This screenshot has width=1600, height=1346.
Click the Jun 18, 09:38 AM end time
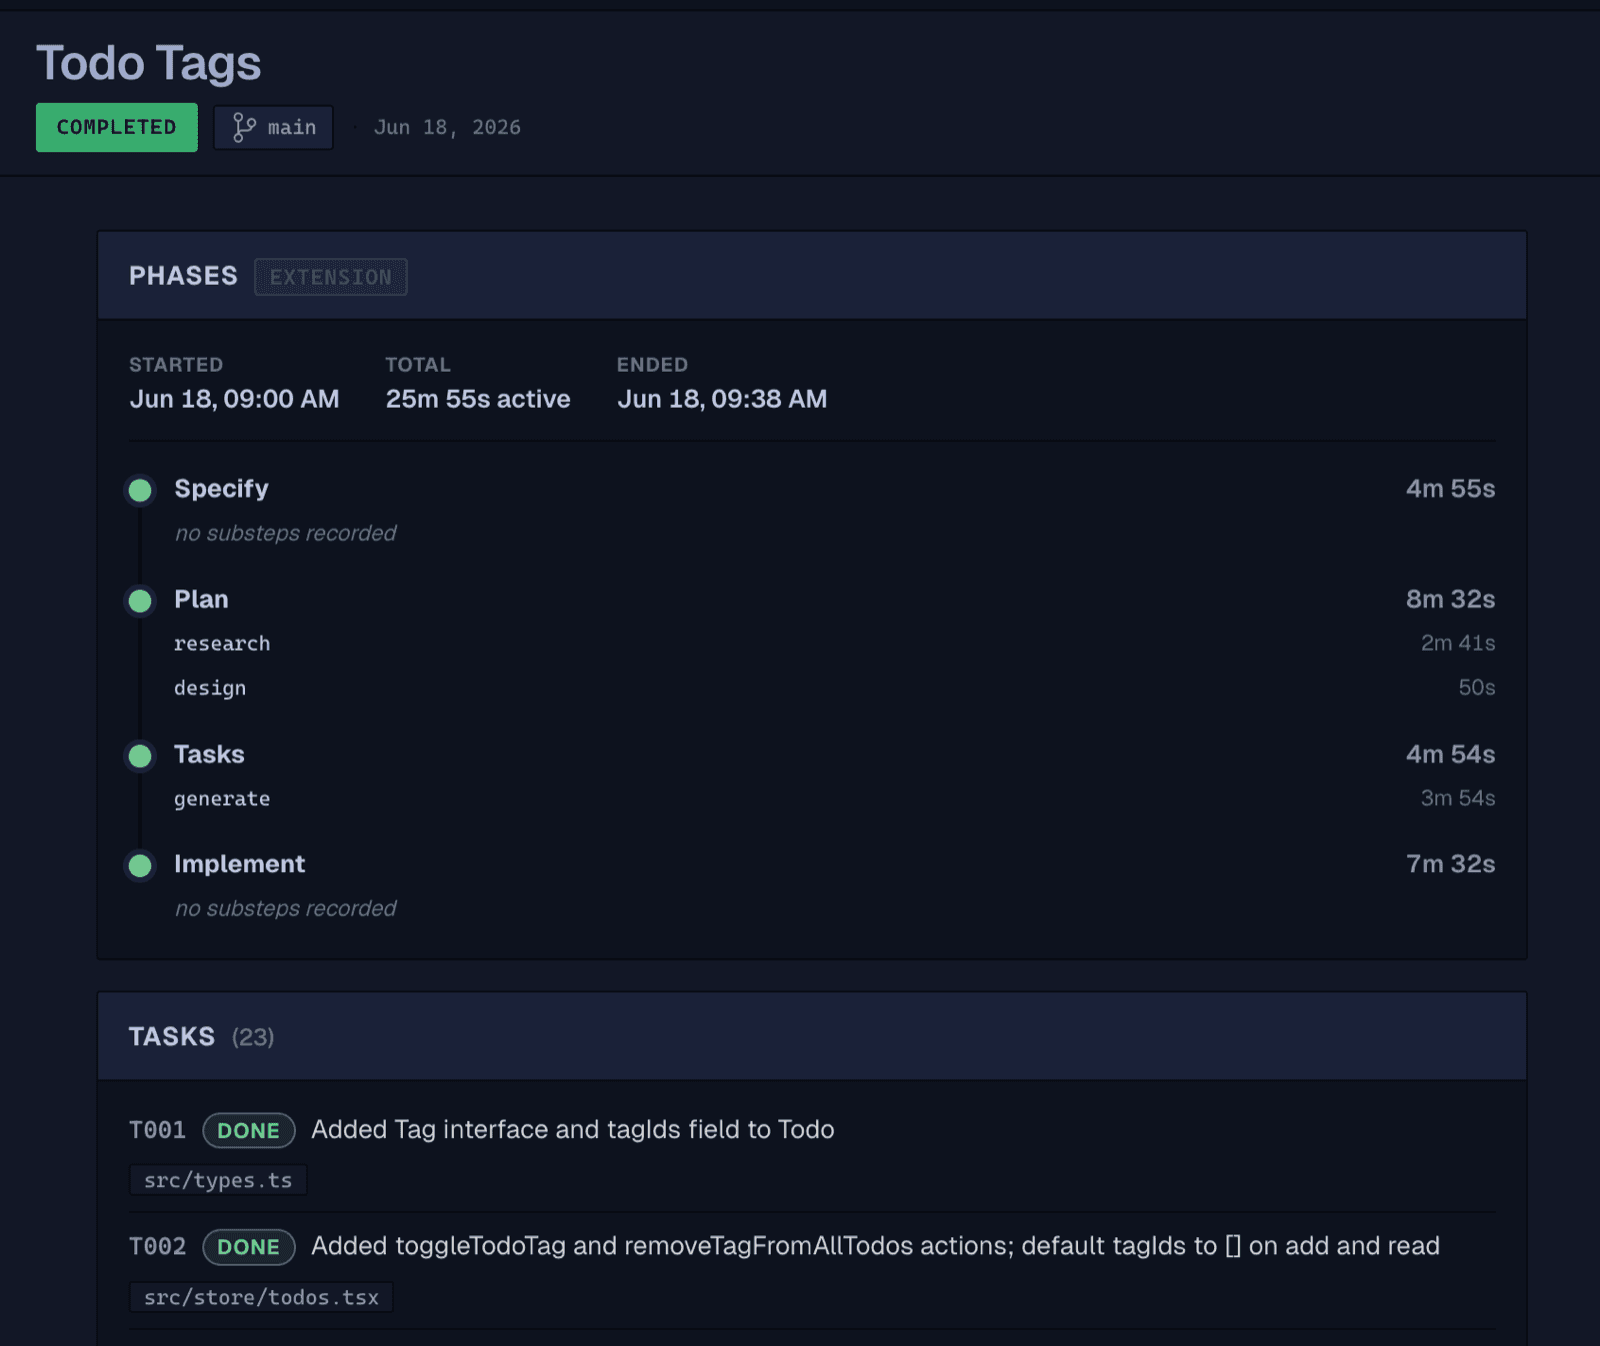(x=722, y=399)
